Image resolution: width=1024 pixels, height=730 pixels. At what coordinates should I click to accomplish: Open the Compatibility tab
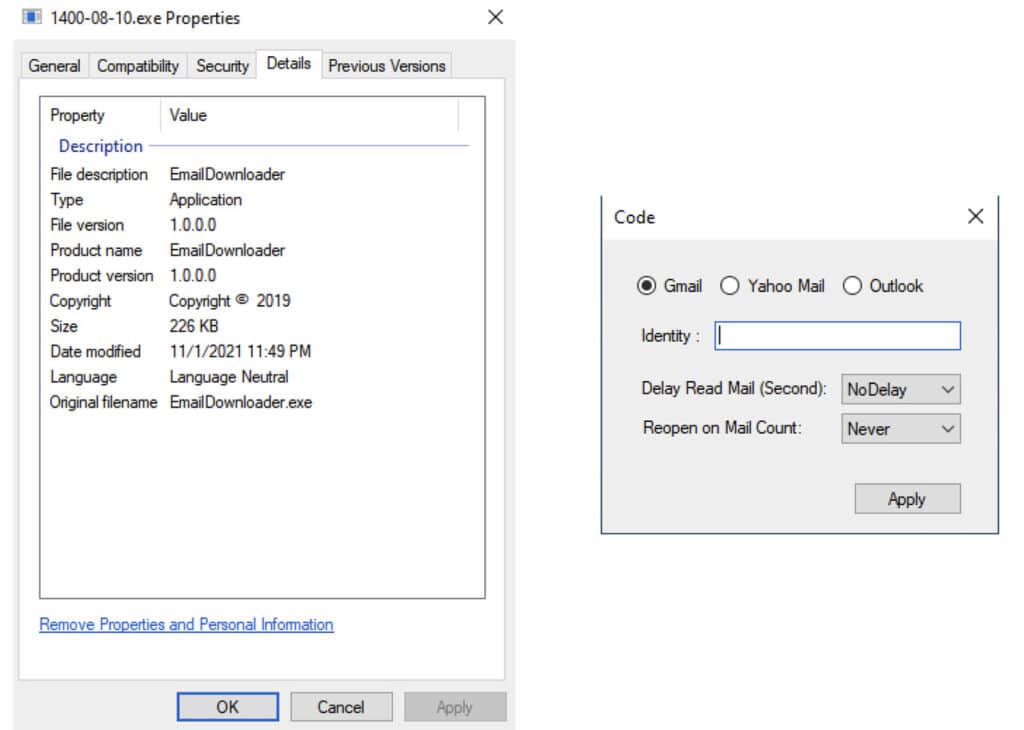[138, 66]
